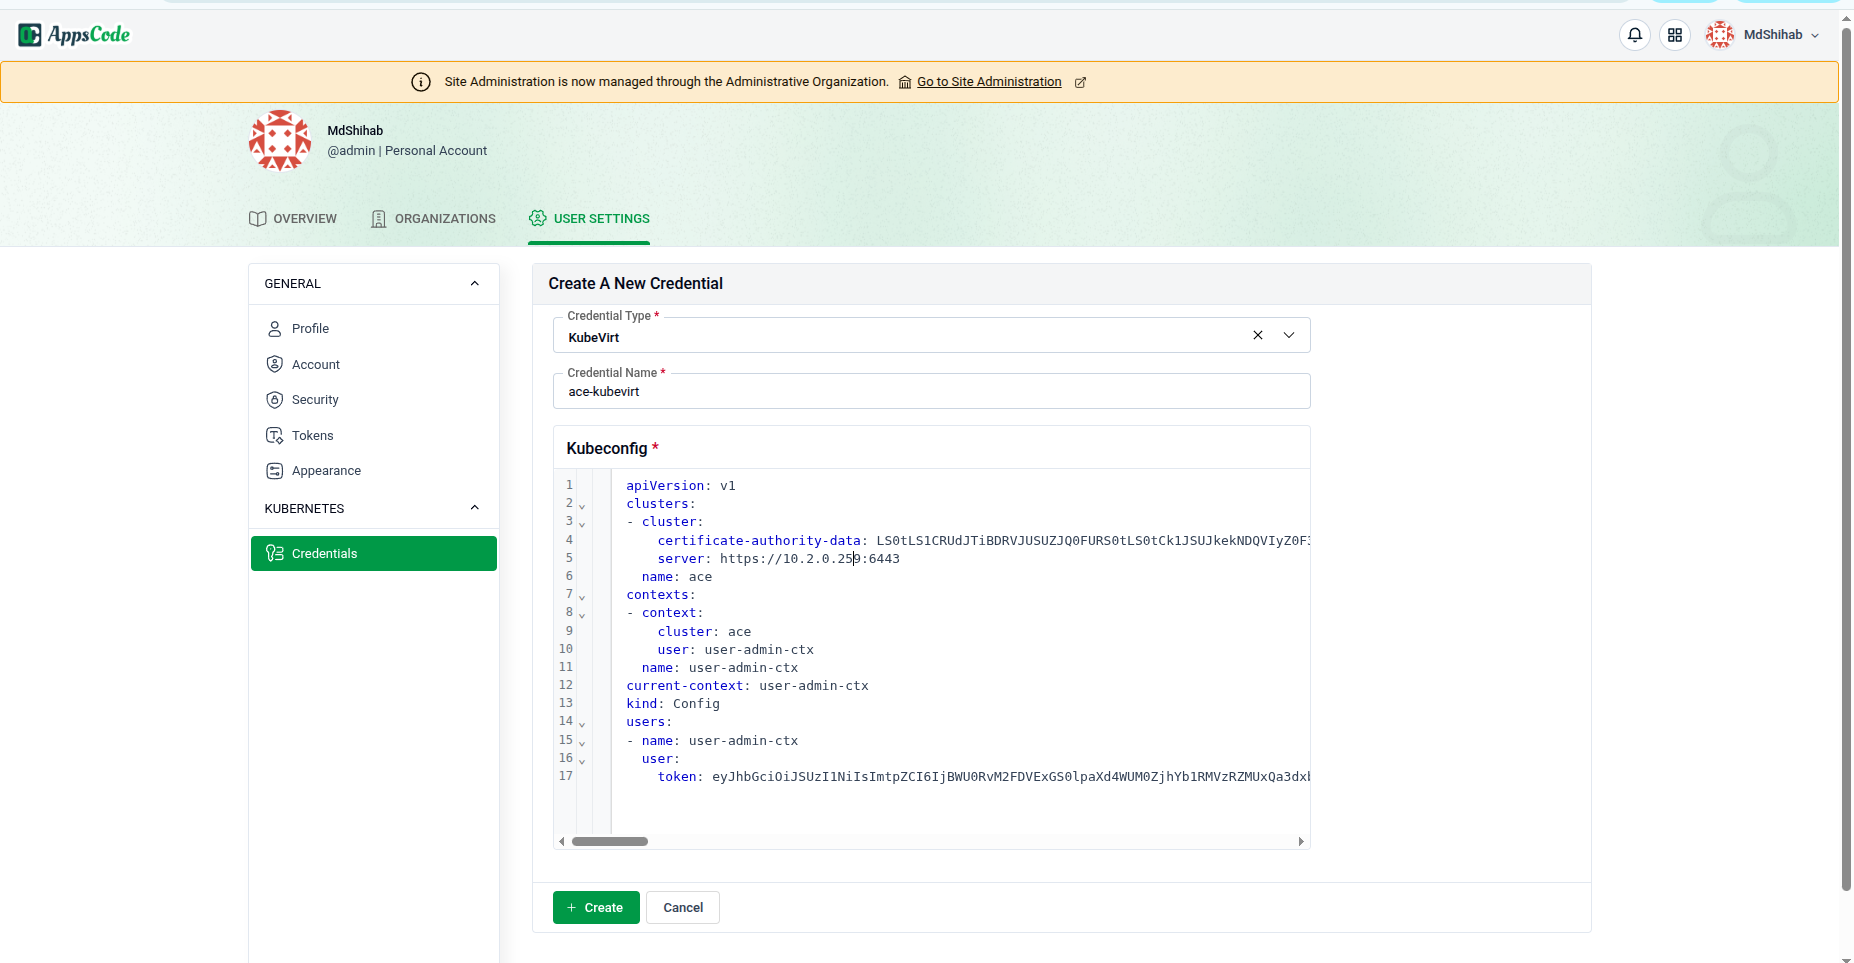
Task: Collapse the Kubernetes section
Action: (x=475, y=508)
